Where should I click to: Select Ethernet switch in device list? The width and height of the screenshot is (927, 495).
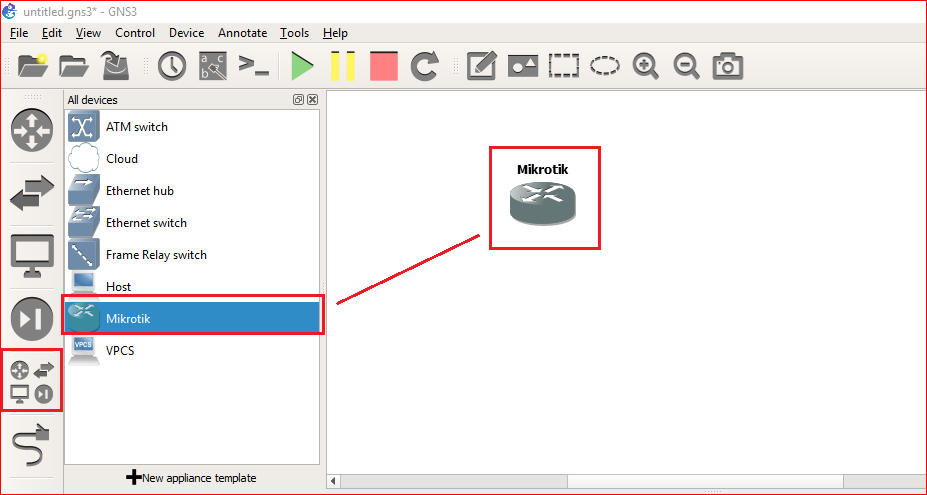point(192,222)
